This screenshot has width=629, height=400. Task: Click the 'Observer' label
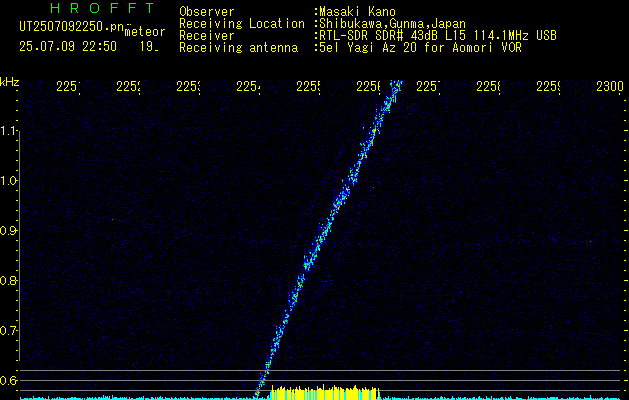tap(207, 12)
